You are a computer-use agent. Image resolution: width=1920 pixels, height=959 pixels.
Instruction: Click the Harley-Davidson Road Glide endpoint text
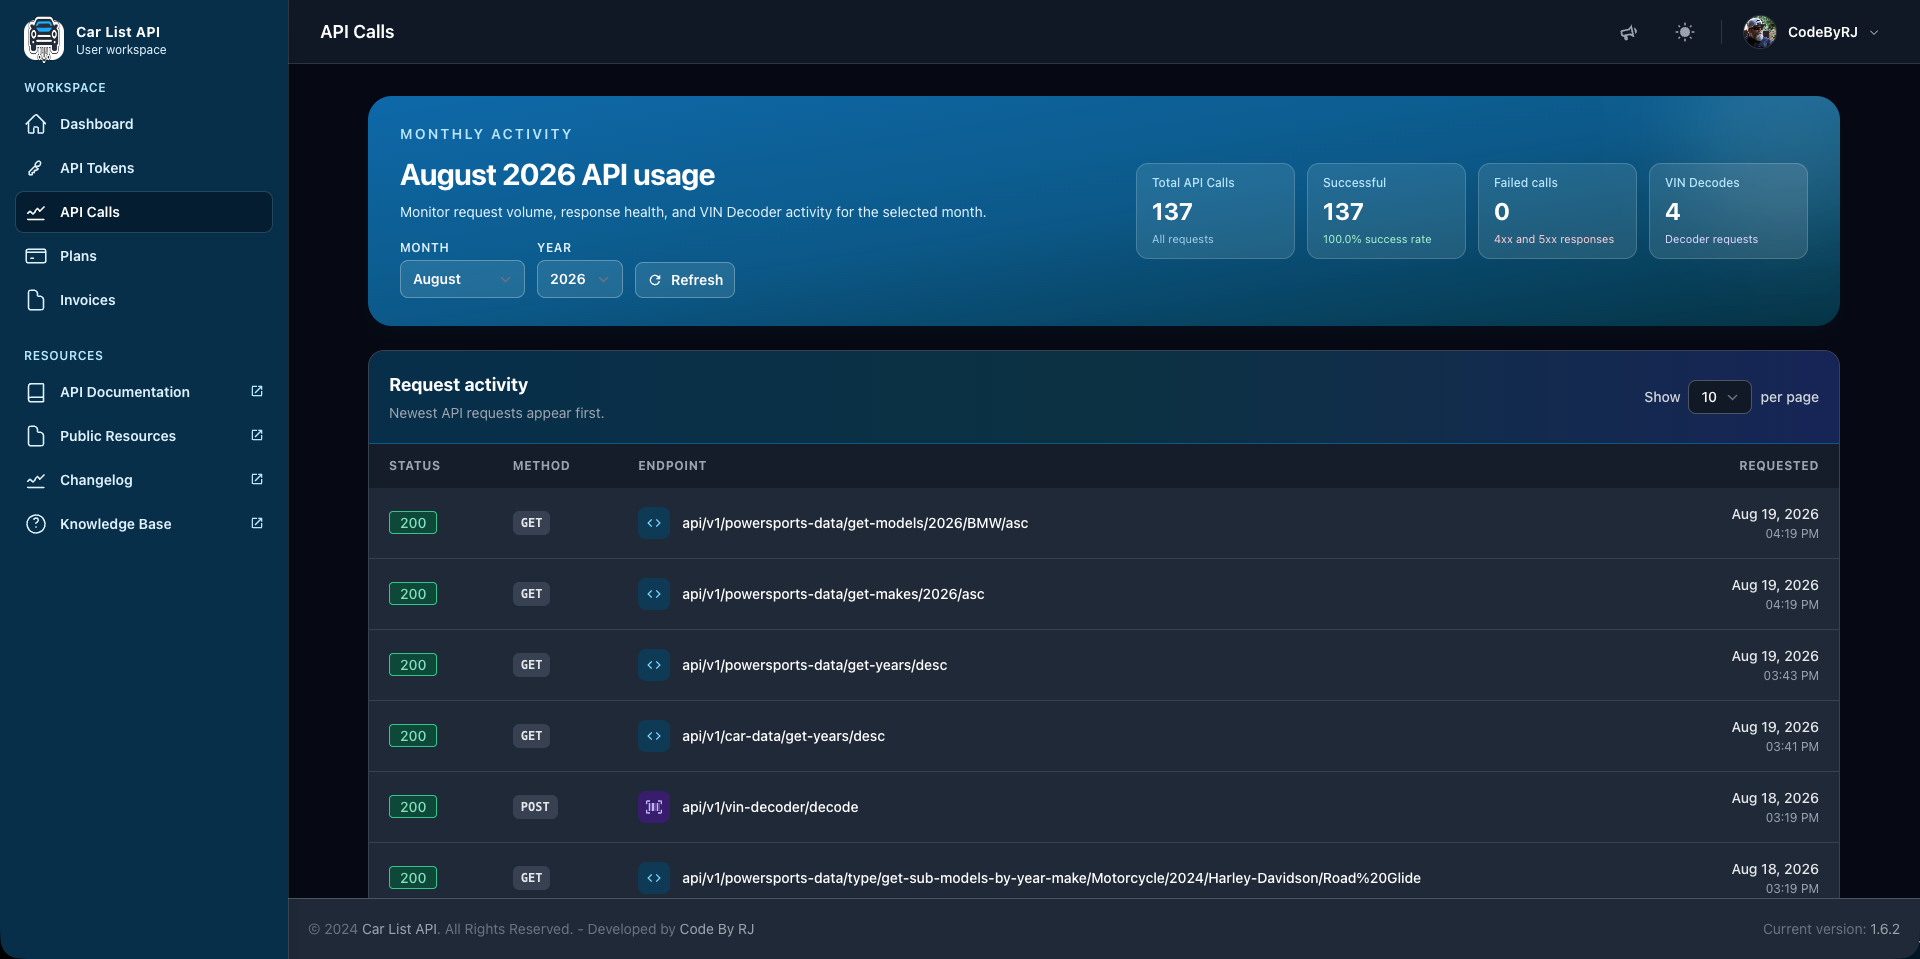(x=1051, y=878)
